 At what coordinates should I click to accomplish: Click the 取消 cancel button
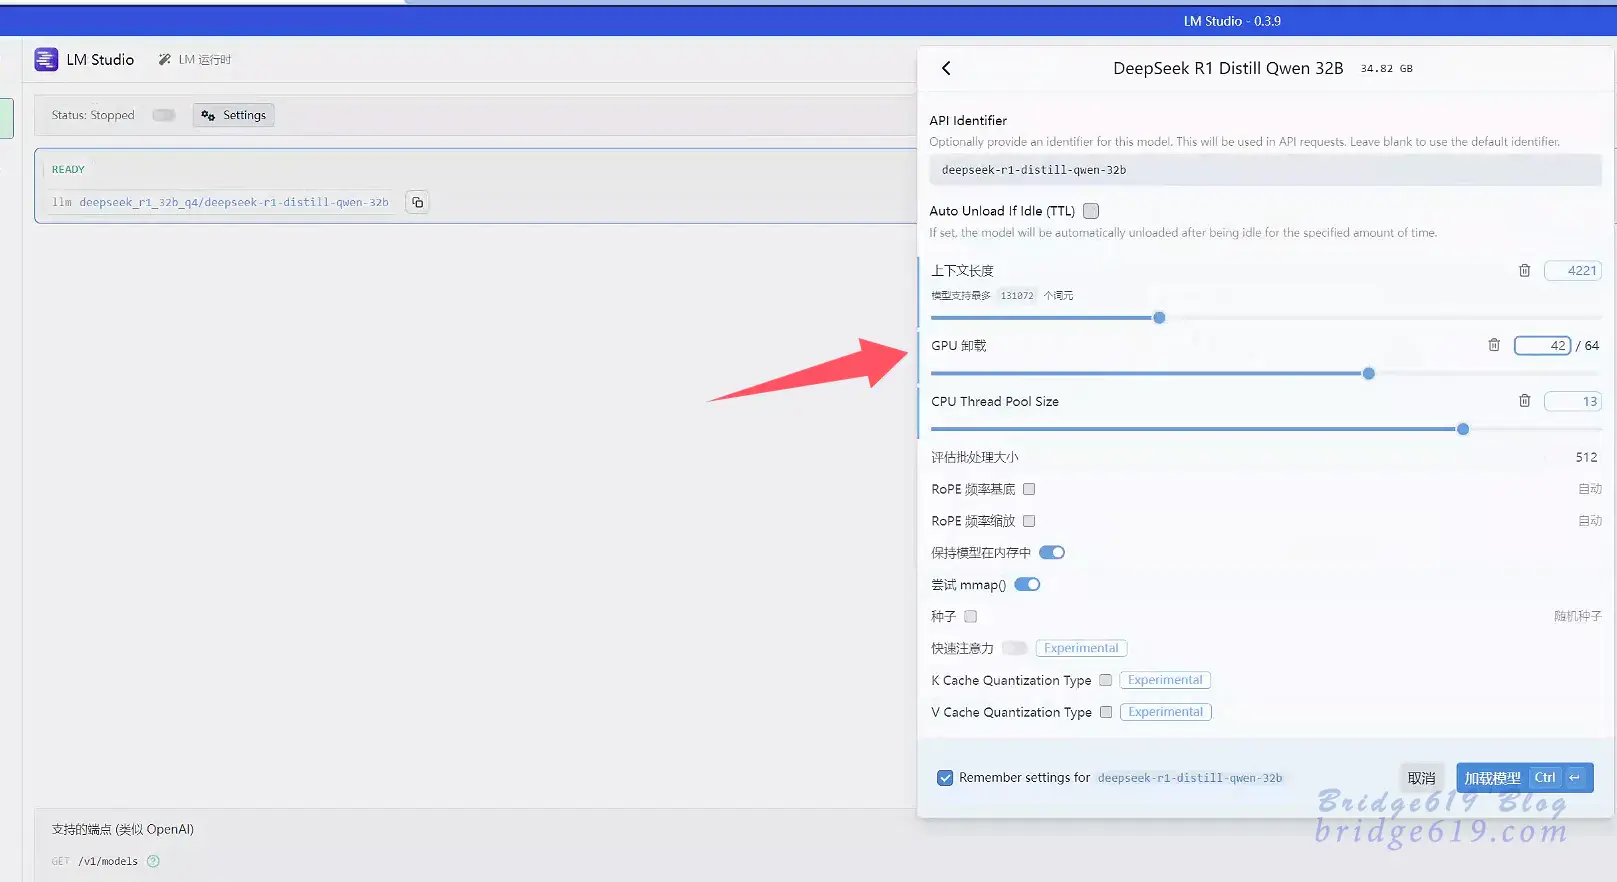tap(1421, 778)
